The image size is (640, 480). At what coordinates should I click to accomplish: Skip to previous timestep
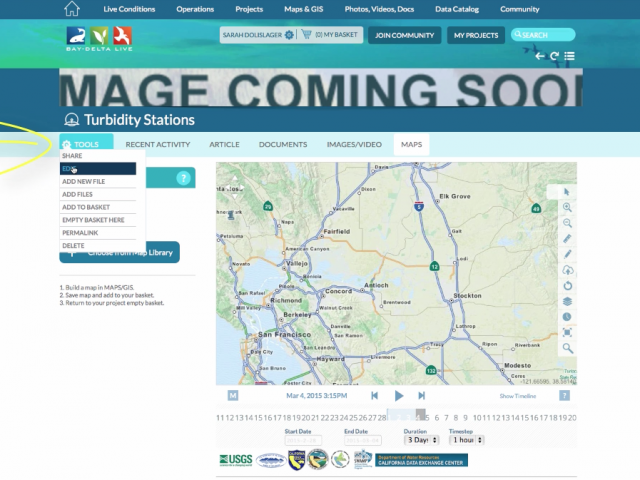coord(374,396)
